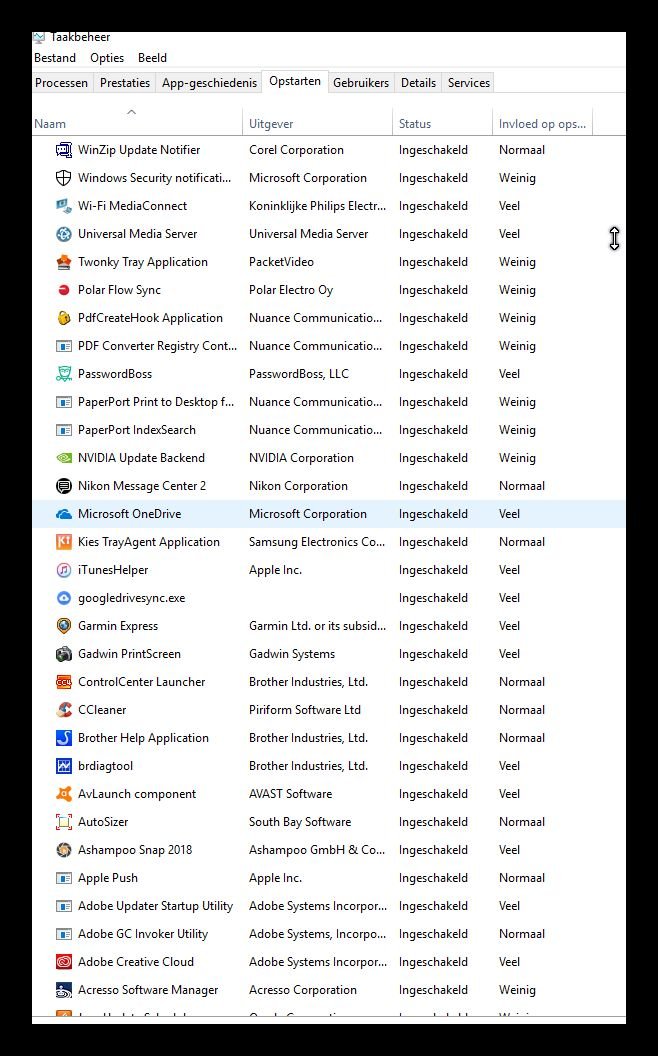This screenshot has width=658, height=1056.
Task: Click the Brother Help Application icon
Action: coord(63,738)
